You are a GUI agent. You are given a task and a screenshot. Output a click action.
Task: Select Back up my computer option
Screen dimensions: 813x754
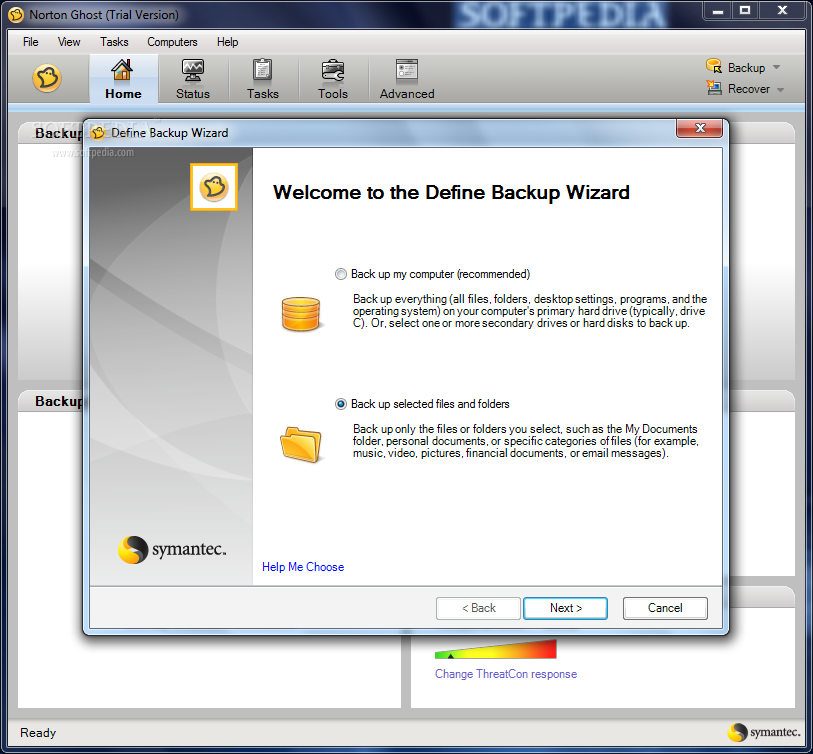[341, 274]
